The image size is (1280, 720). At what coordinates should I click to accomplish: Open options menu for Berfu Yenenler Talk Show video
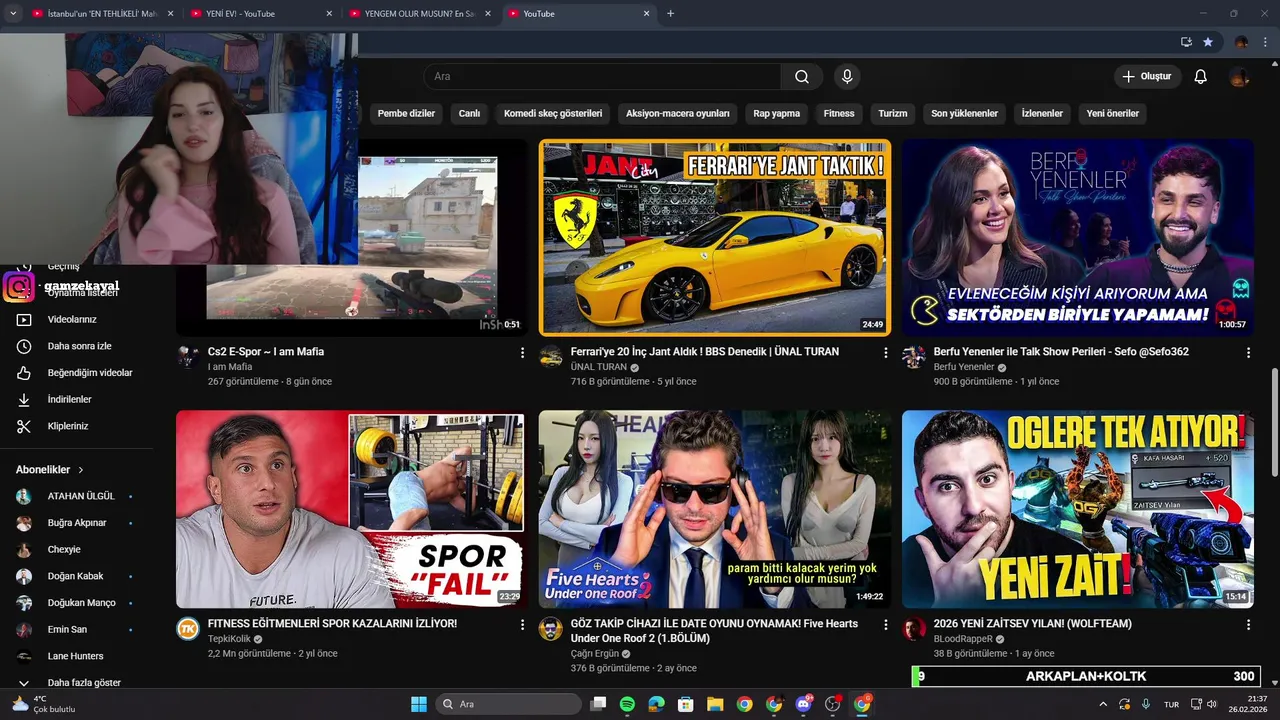click(x=1248, y=353)
